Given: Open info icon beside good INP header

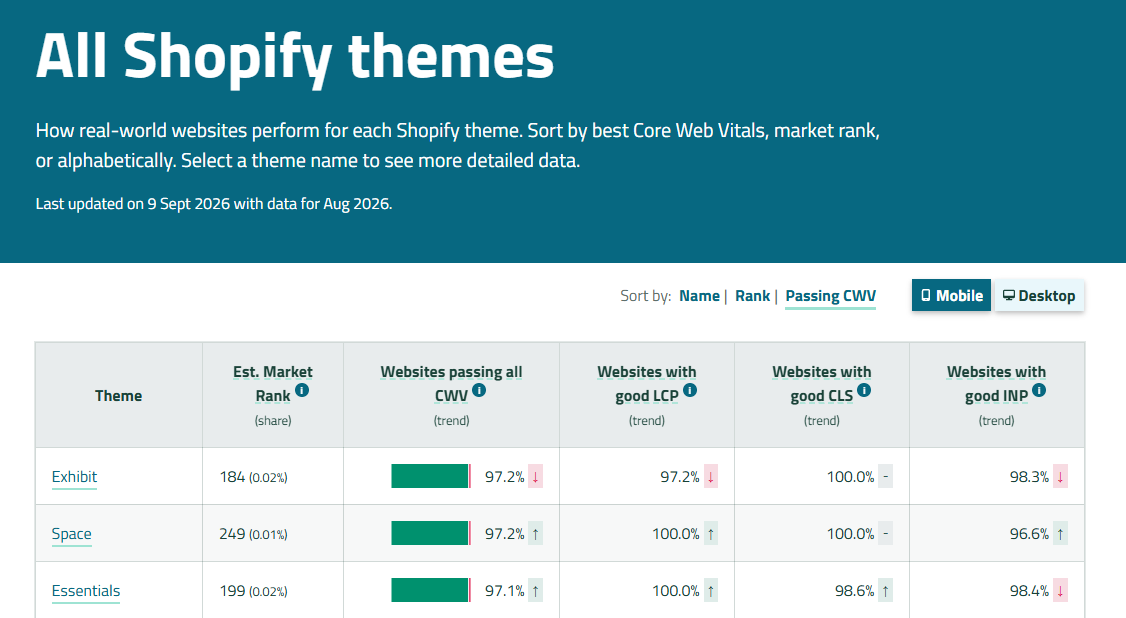Looking at the screenshot, I should [x=1039, y=390].
